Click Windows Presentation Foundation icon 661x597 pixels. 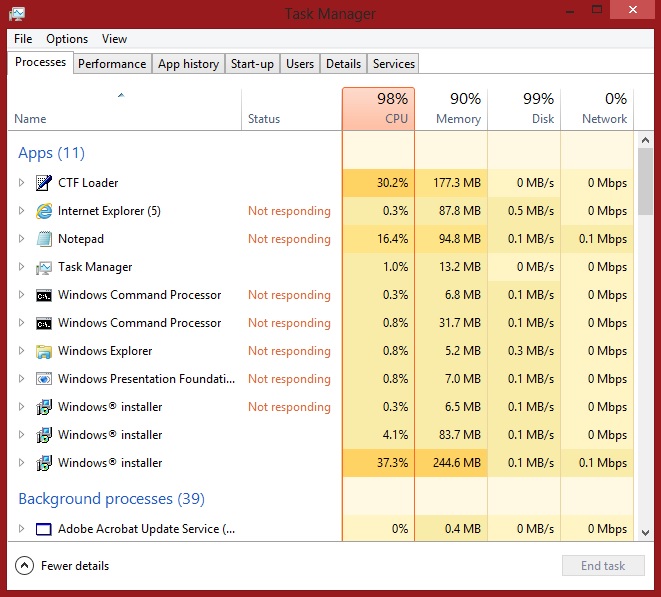click(x=44, y=379)
